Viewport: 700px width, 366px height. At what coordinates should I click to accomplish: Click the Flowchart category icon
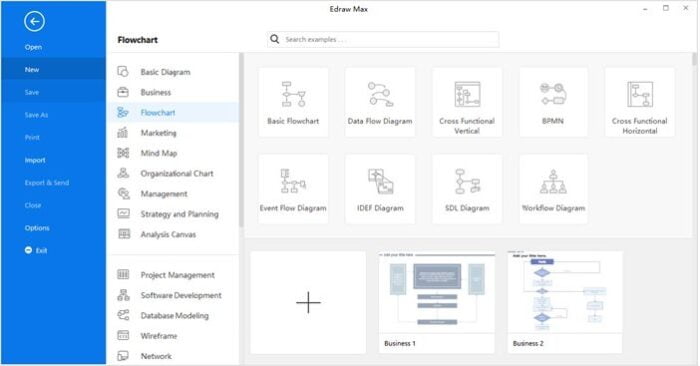click(x=123, y=112)
